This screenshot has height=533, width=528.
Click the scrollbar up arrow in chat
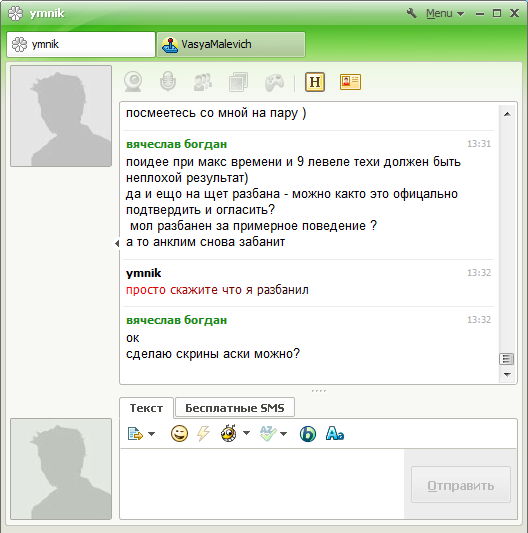click(507, 114)
